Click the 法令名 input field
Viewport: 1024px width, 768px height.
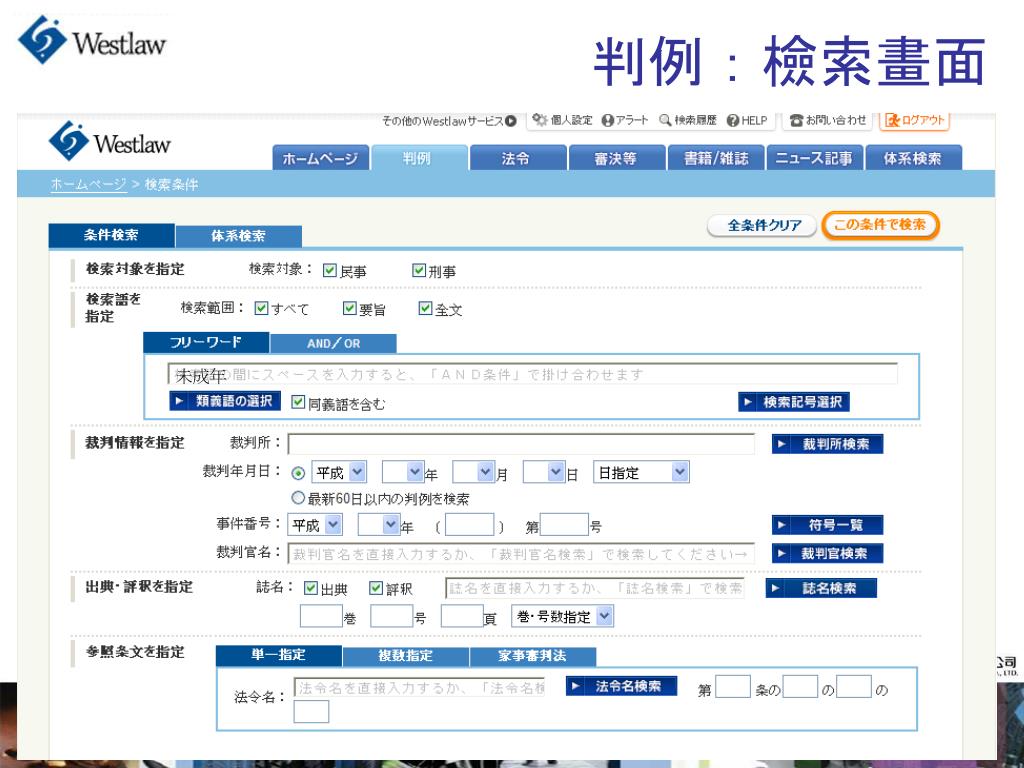point(419,687)
